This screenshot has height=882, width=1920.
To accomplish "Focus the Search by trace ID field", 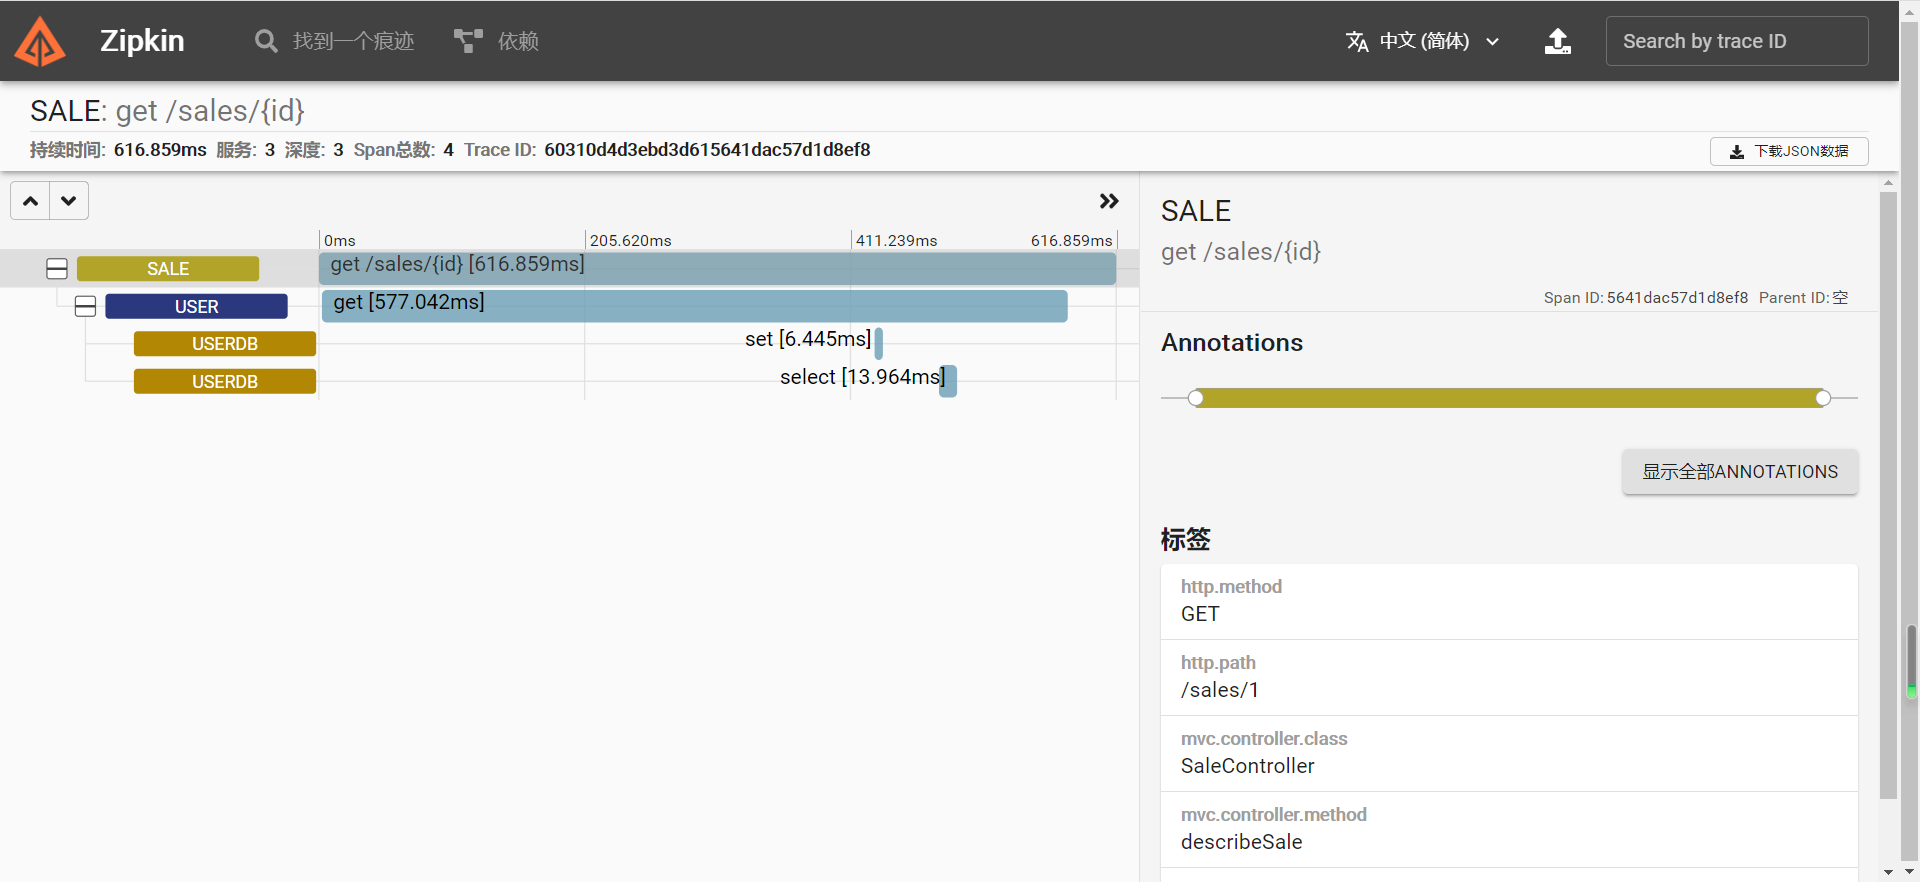I will coord(1737,41).
